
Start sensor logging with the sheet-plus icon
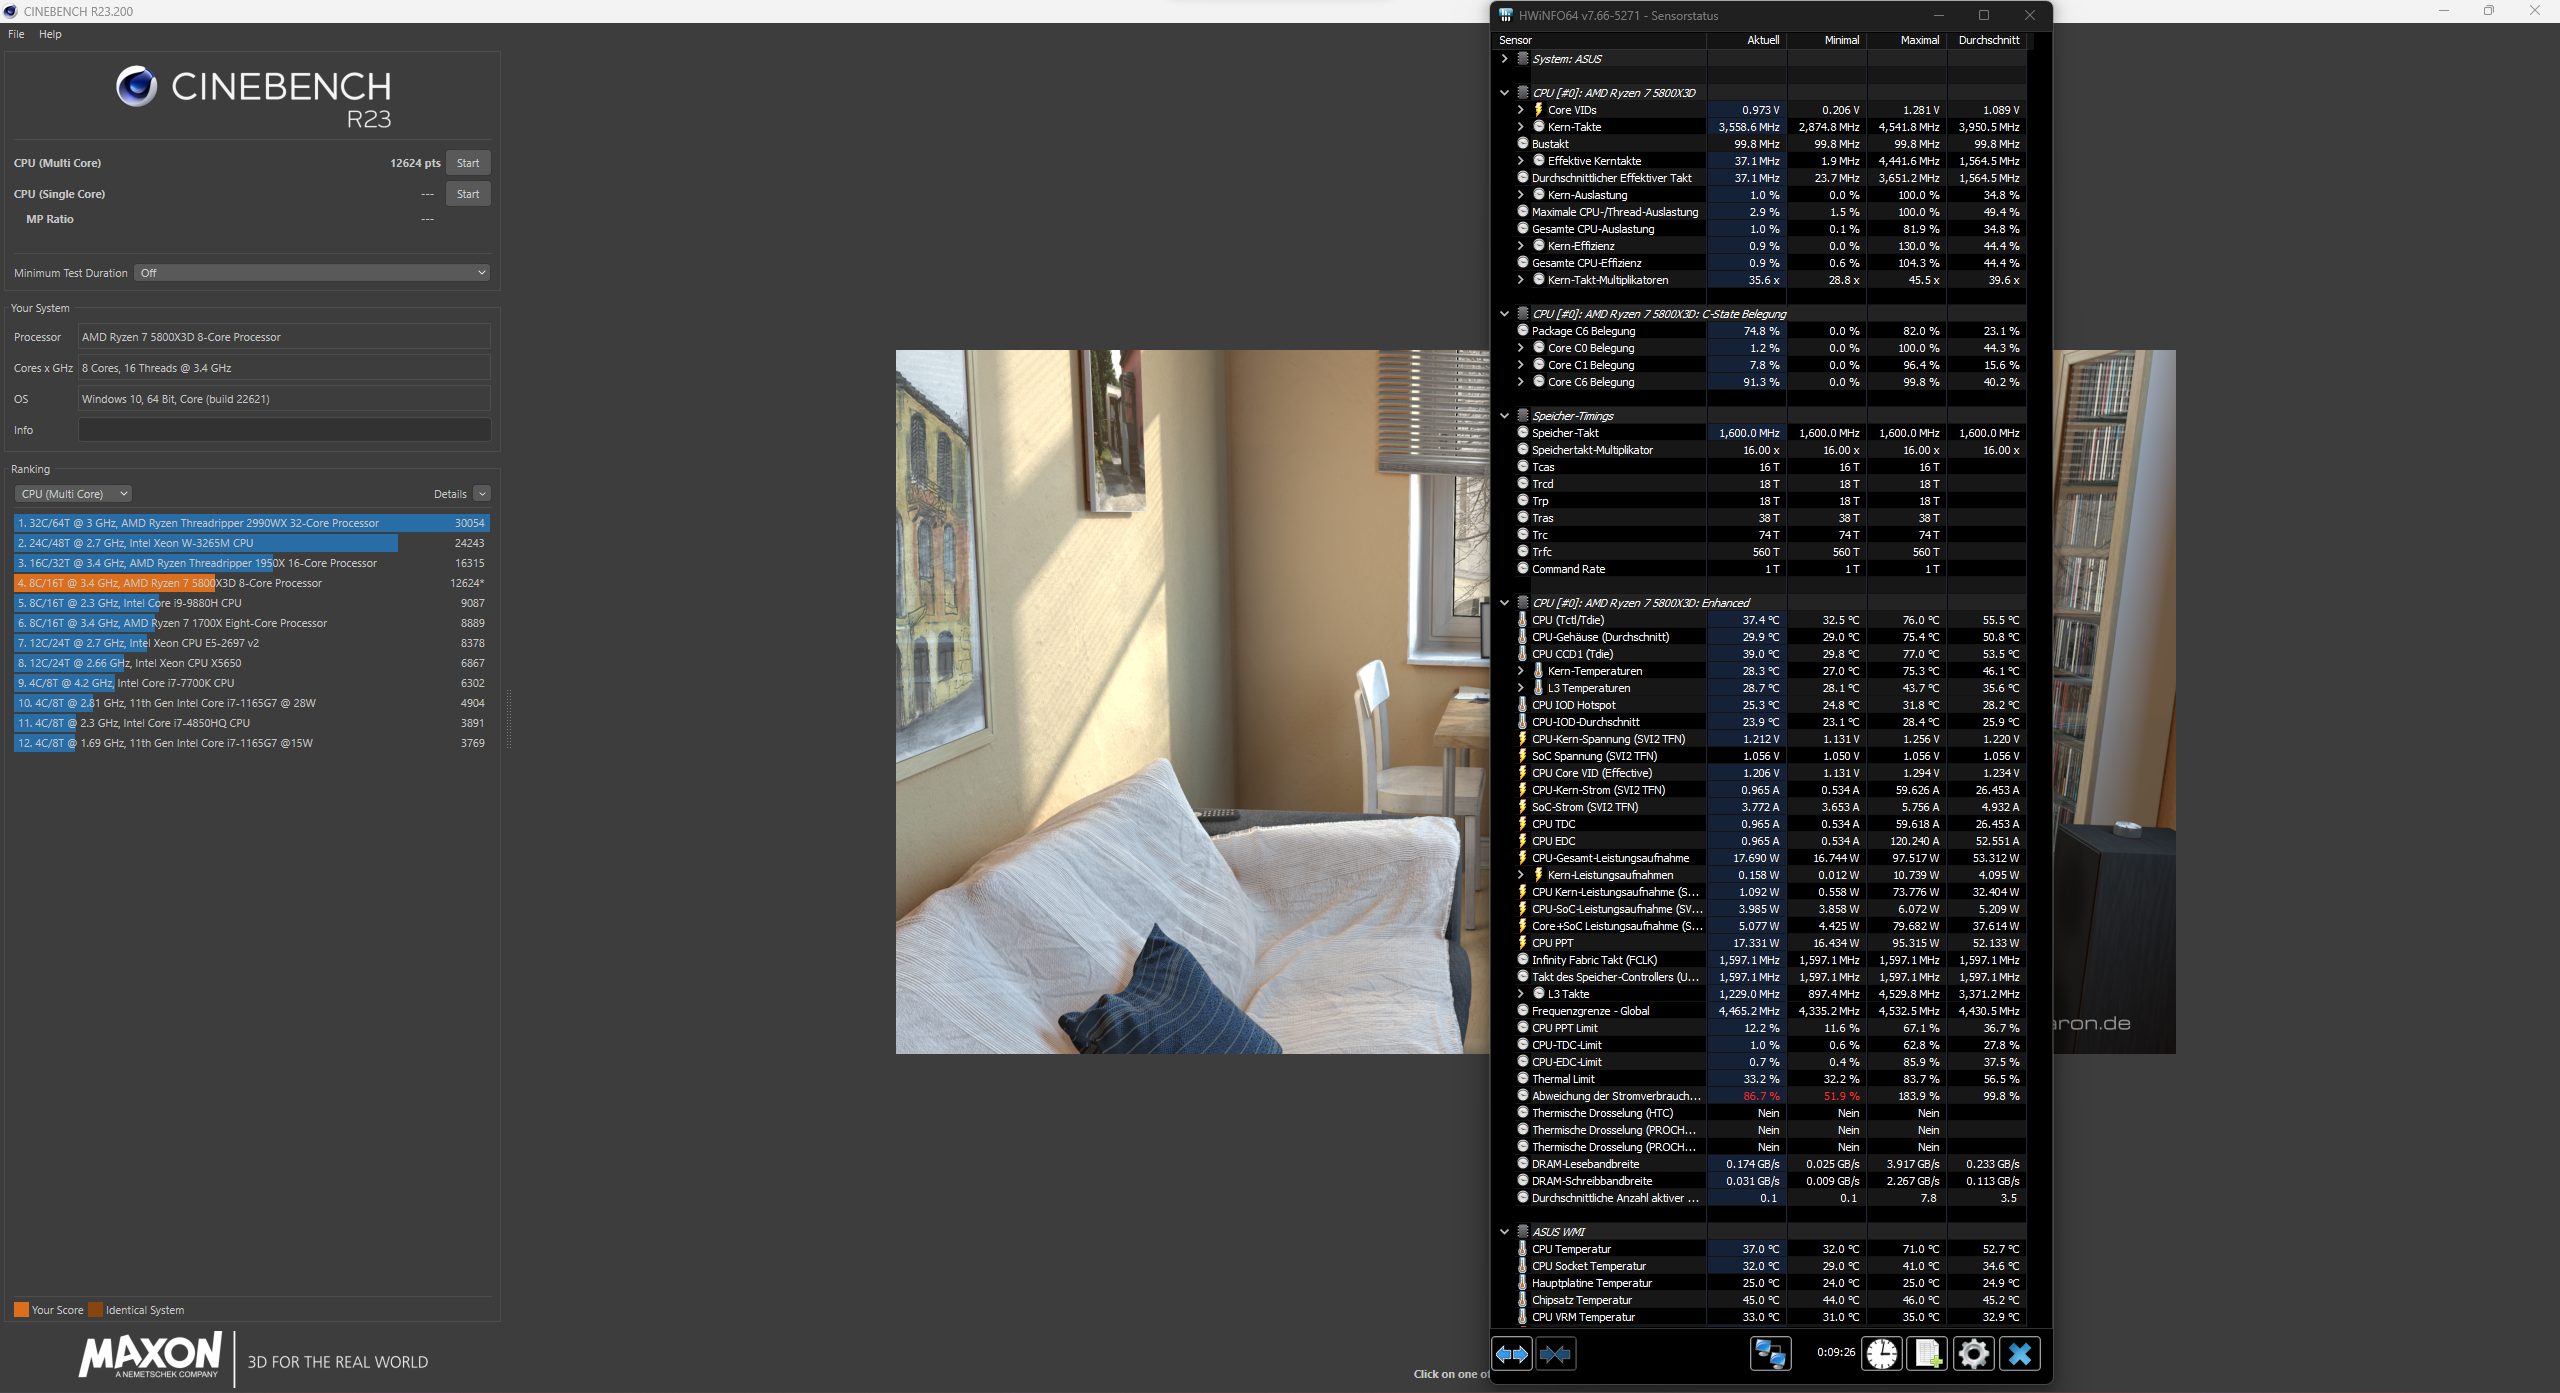1927,1354
